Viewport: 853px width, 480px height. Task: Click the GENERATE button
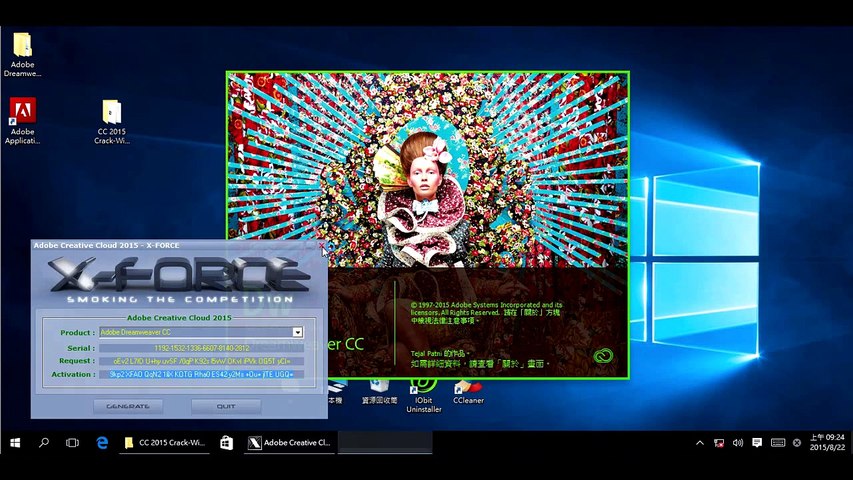click(128, 407)
